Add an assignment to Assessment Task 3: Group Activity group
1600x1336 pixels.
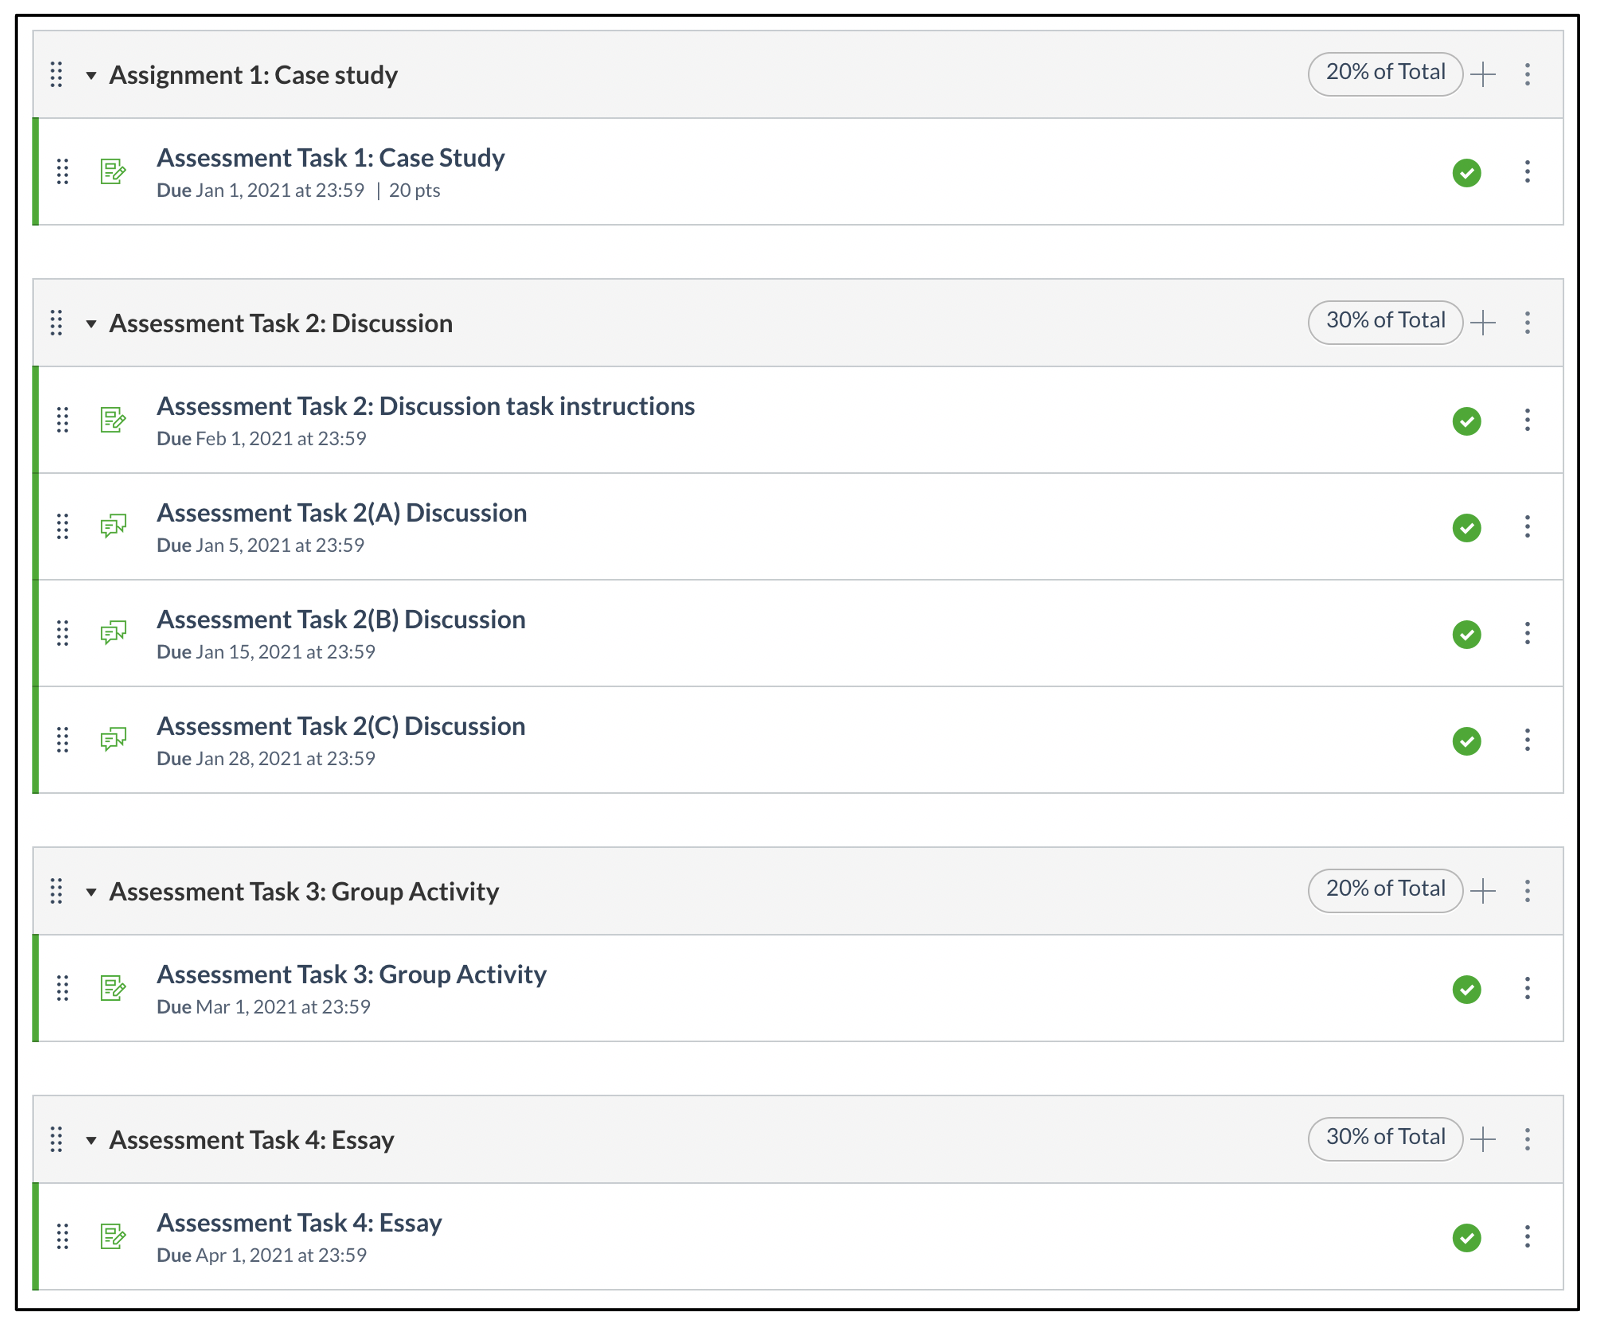point(1484,890)
